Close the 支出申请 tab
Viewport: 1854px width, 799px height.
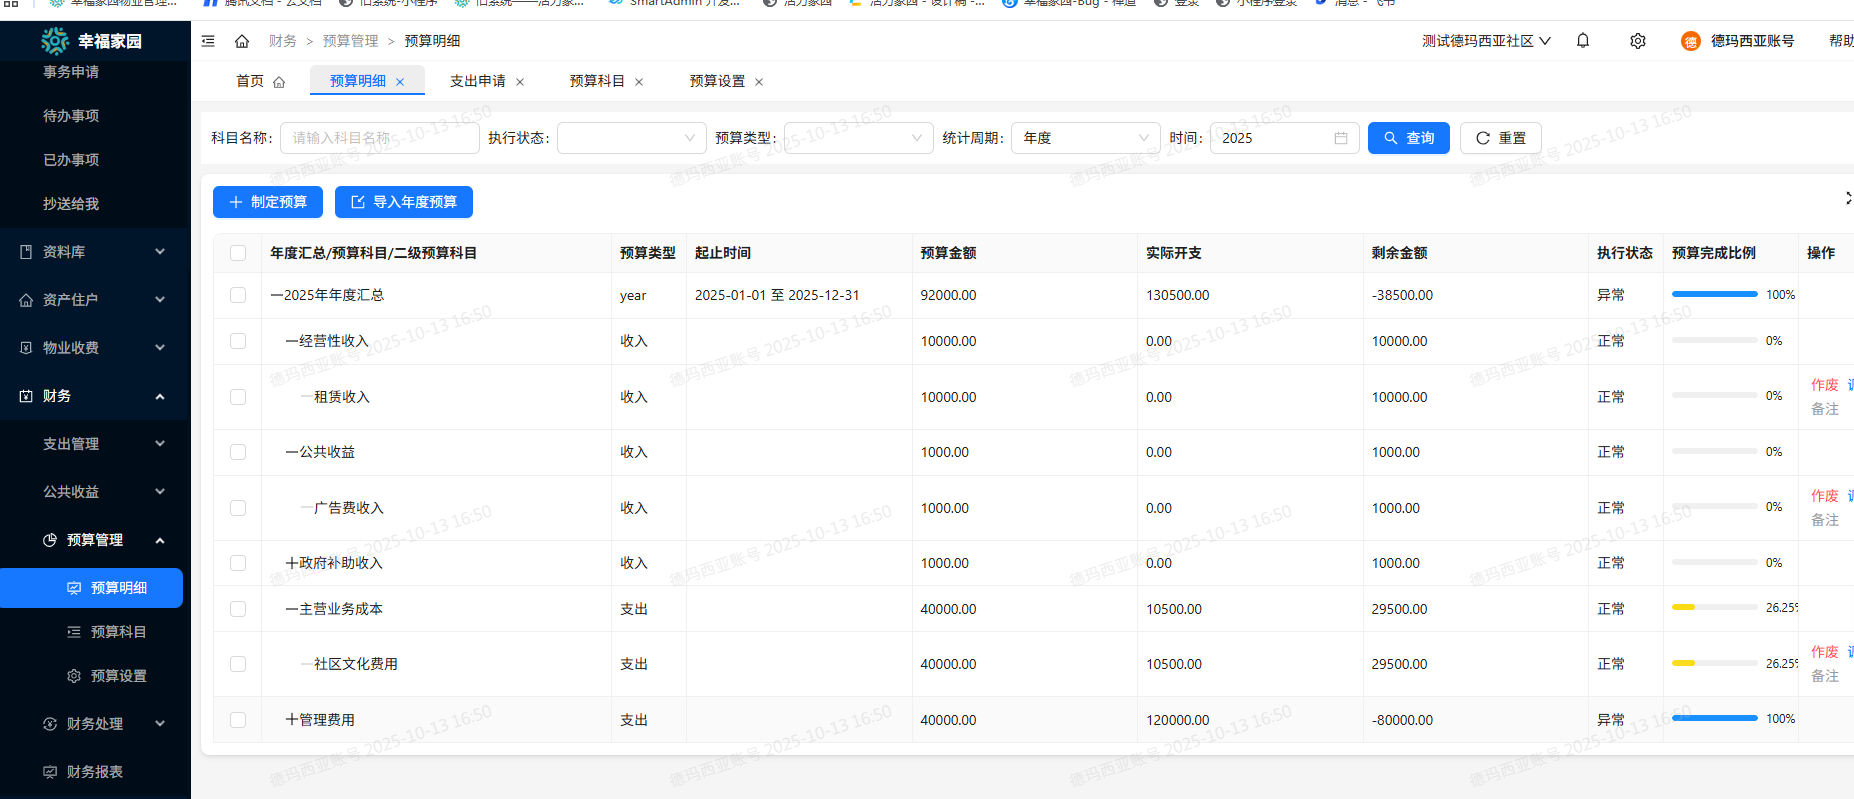(x=520, y=82)
